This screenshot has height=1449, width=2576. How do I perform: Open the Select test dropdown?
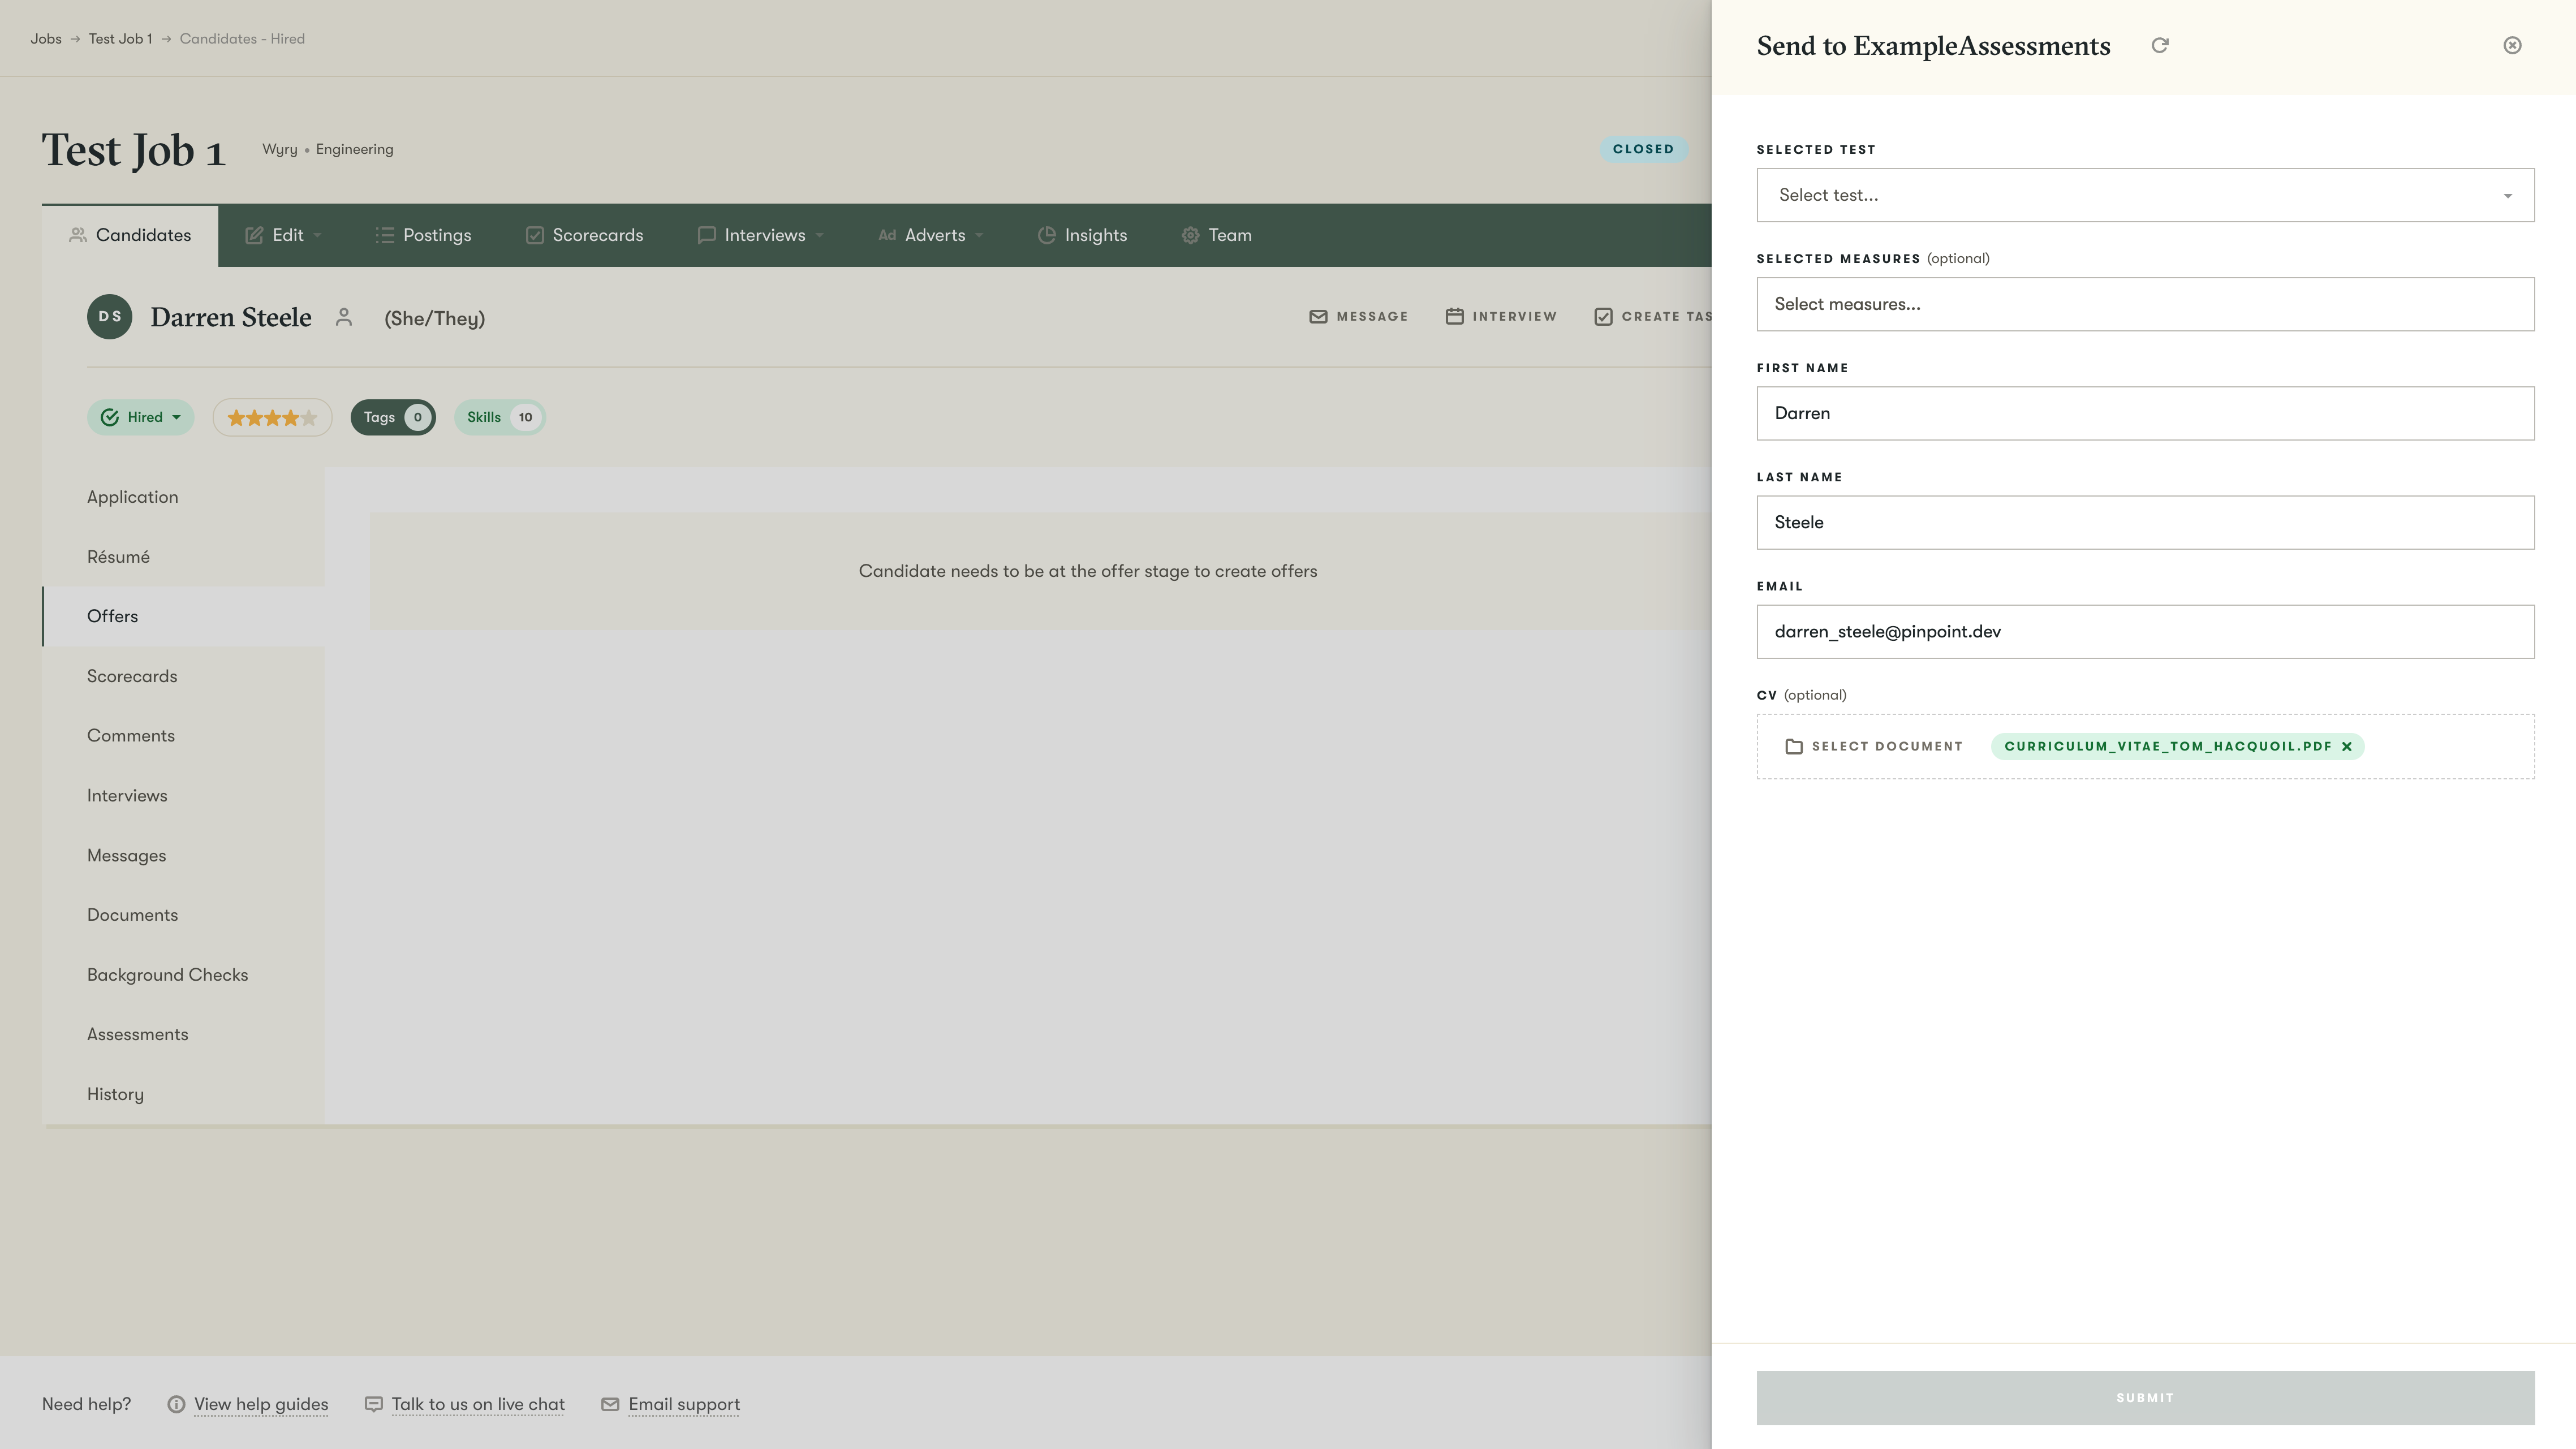point(2144,196)
